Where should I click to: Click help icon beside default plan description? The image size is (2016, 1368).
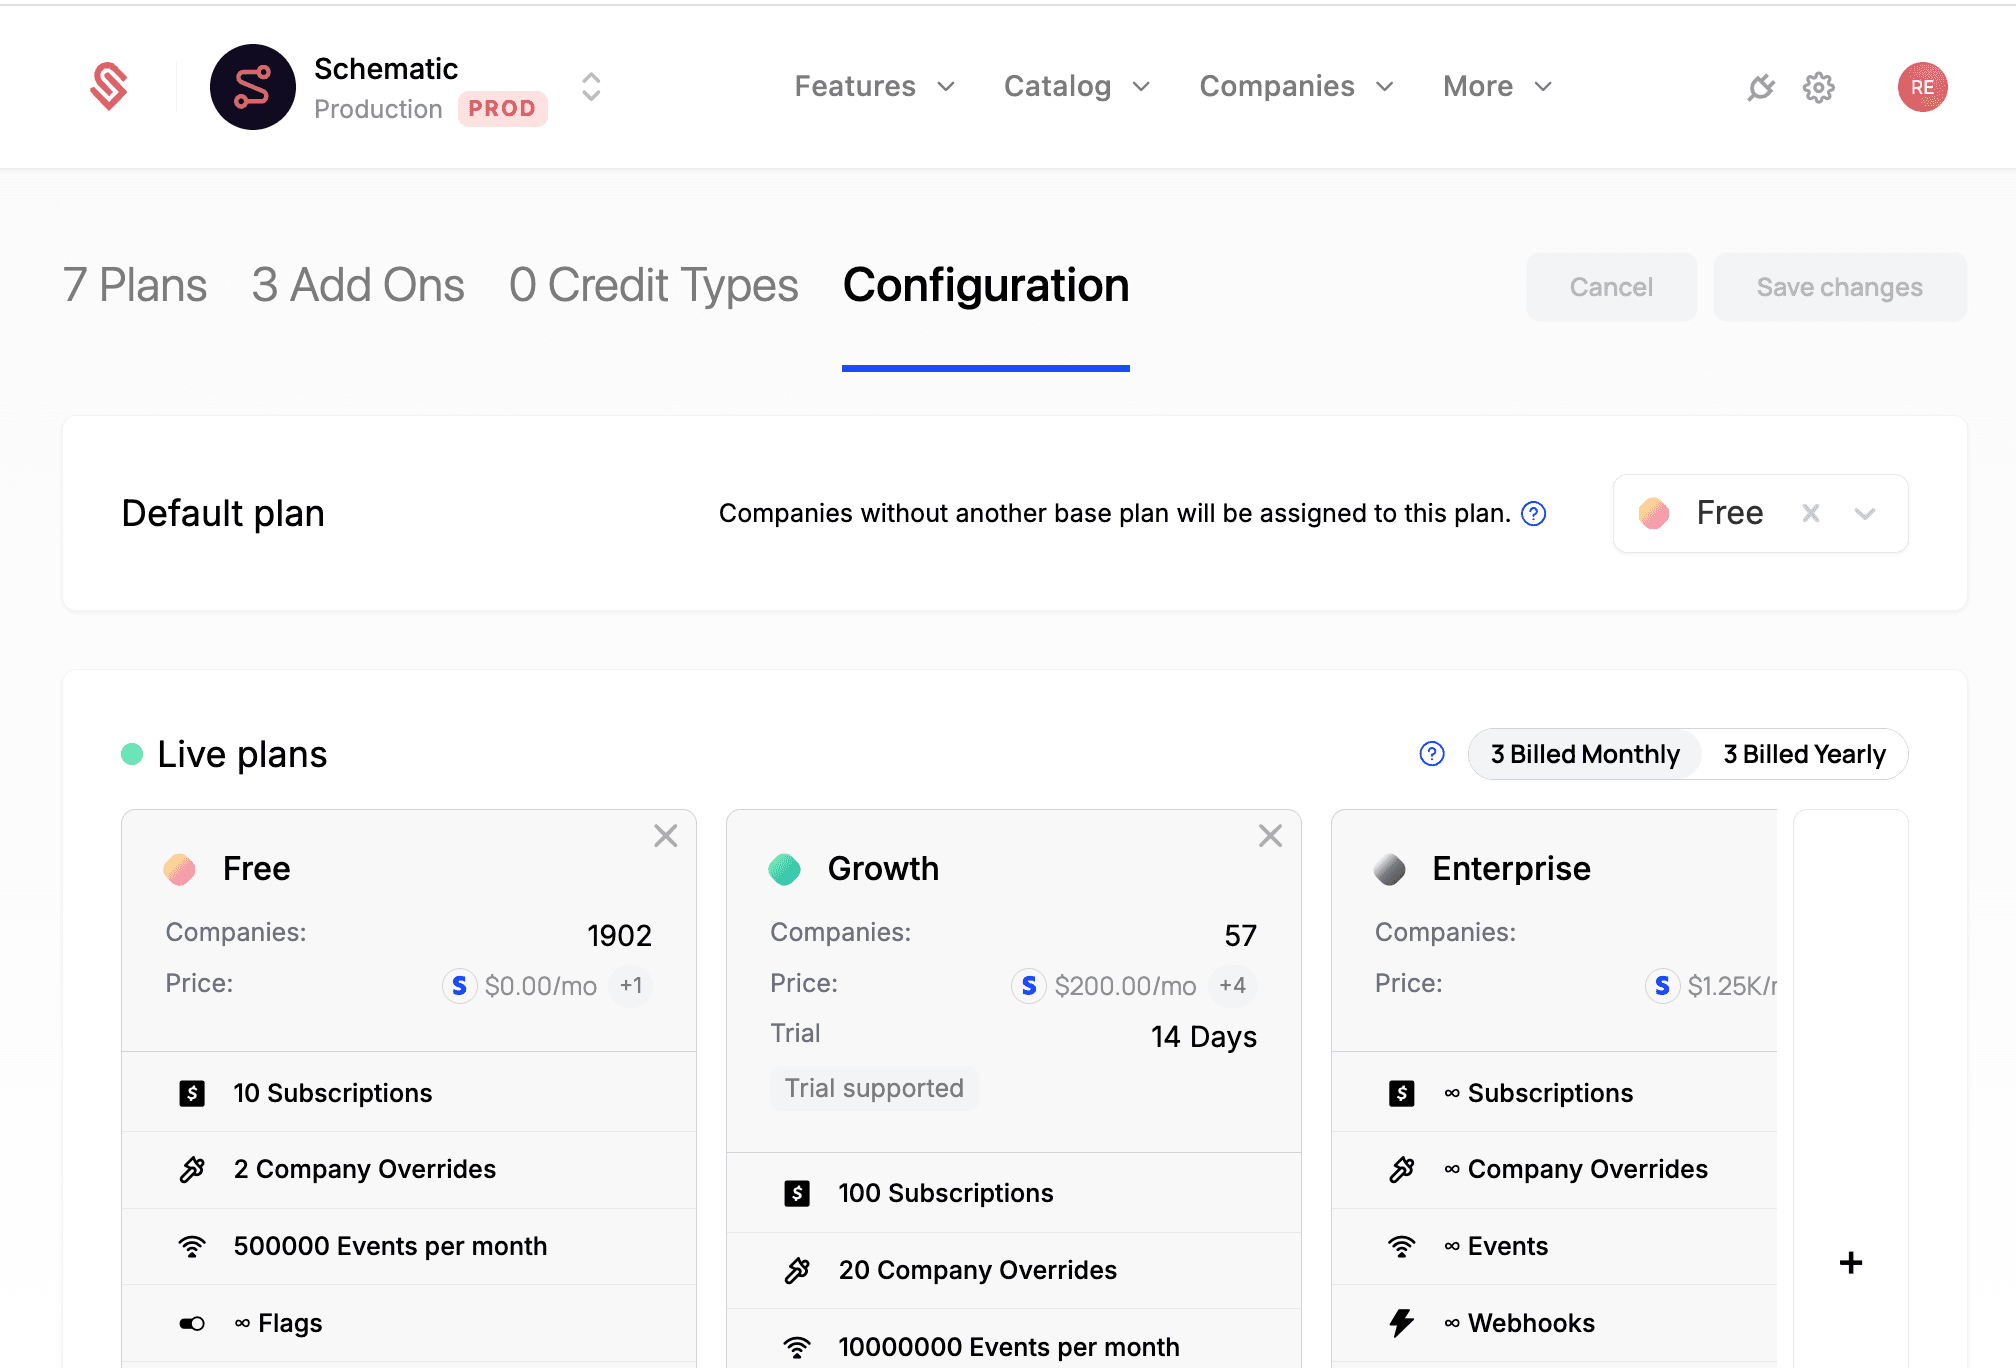pyautogui.click(x=1533, y=514)
